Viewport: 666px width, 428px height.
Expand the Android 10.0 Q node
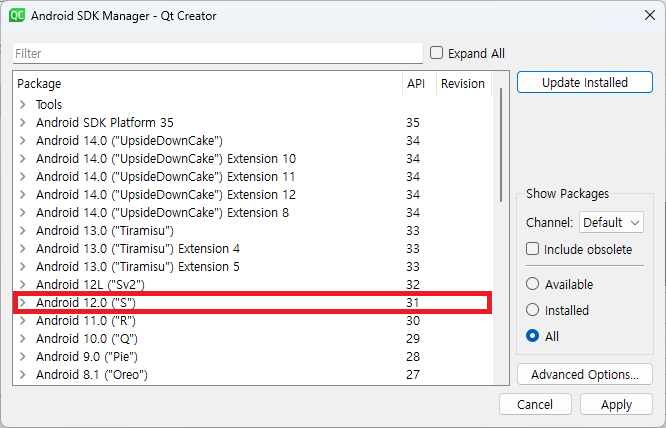coord(23,338)
